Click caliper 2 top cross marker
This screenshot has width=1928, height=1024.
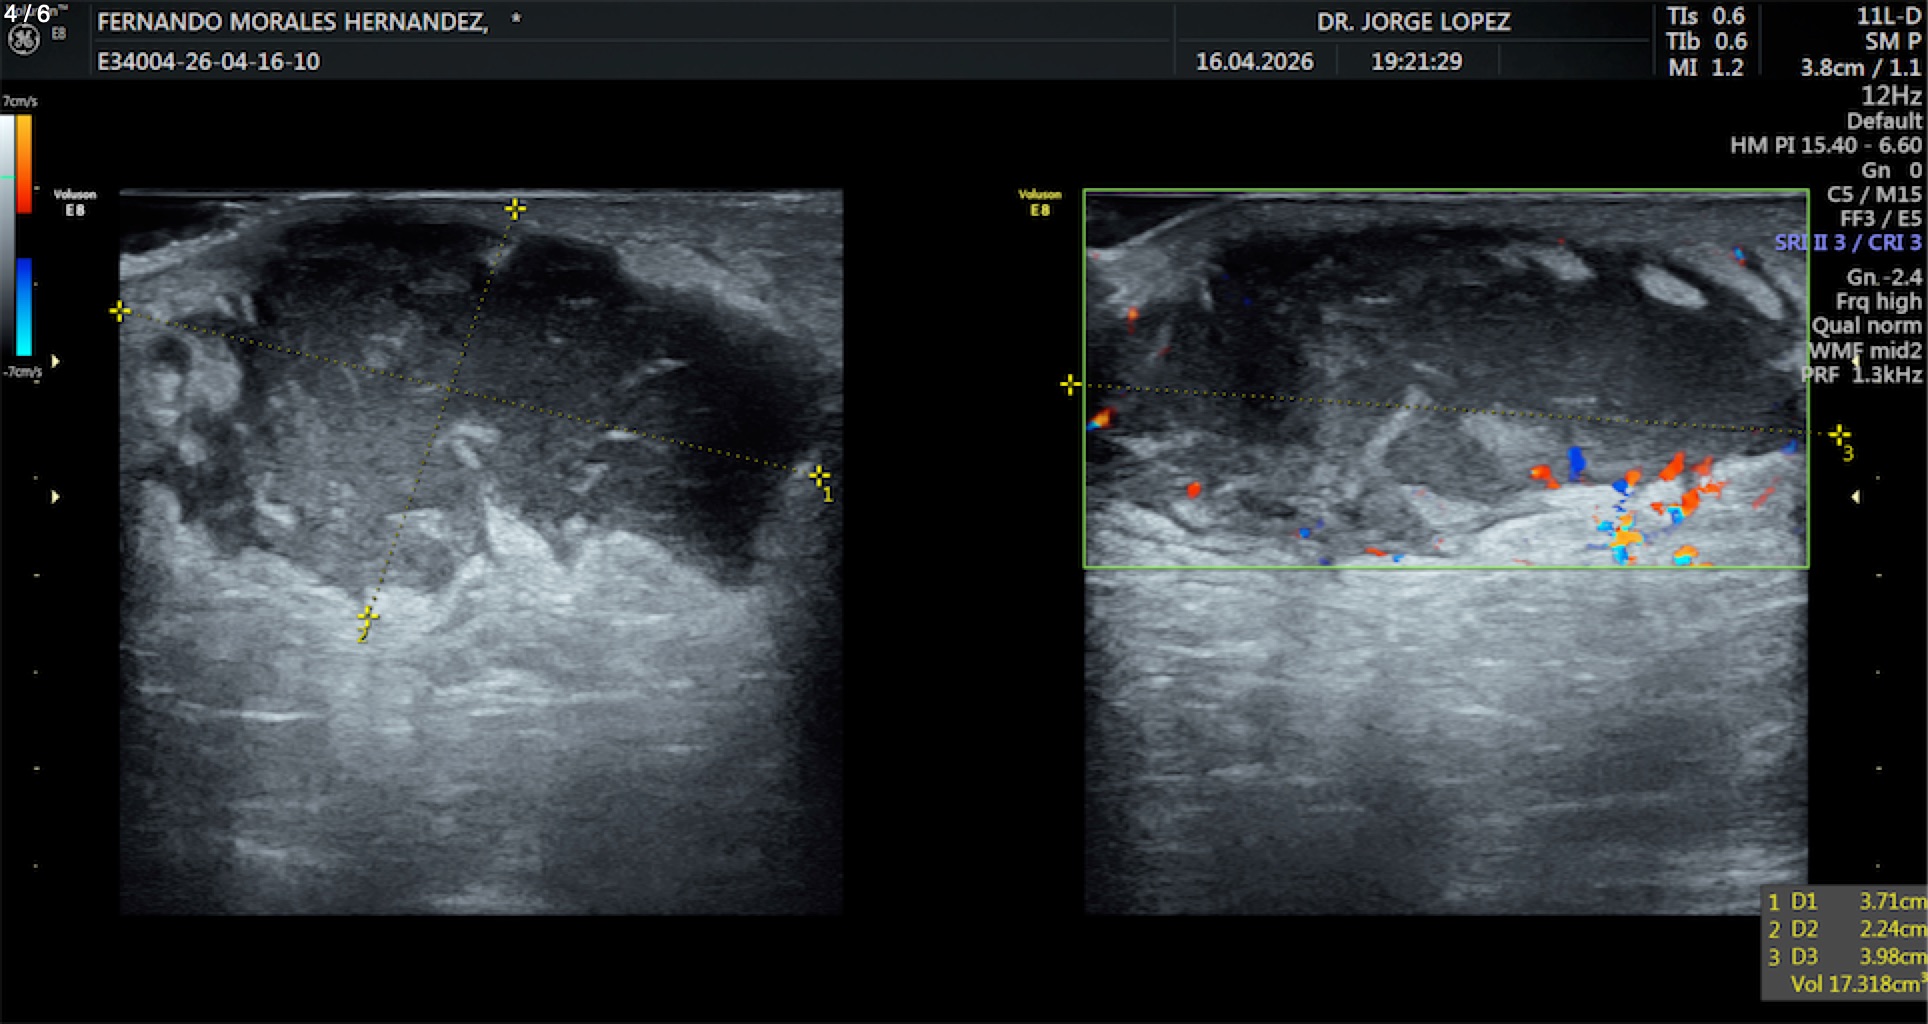(515, 209)
